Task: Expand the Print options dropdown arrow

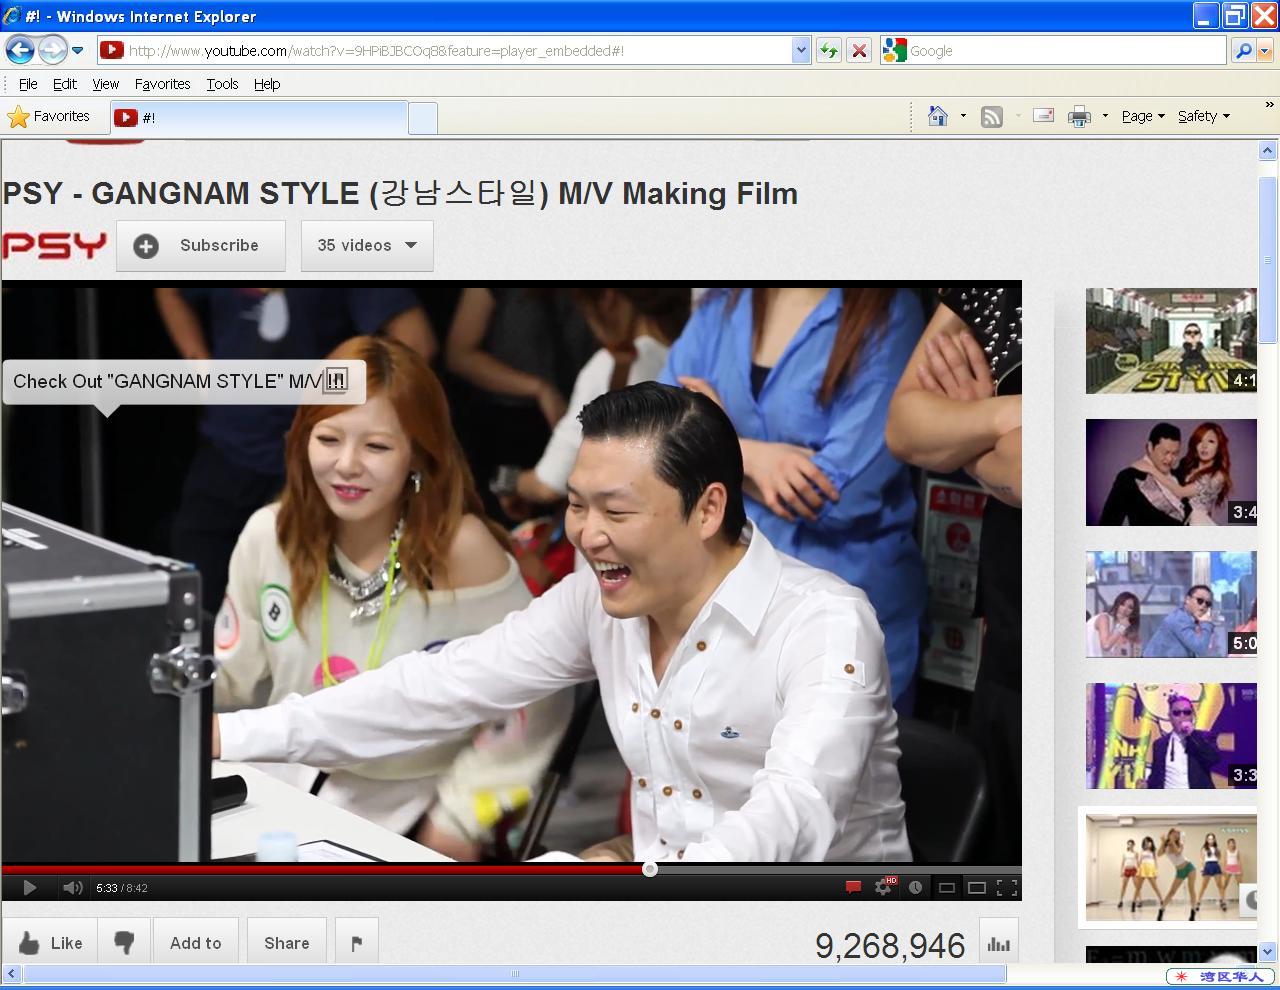Action: point(1105,116)
